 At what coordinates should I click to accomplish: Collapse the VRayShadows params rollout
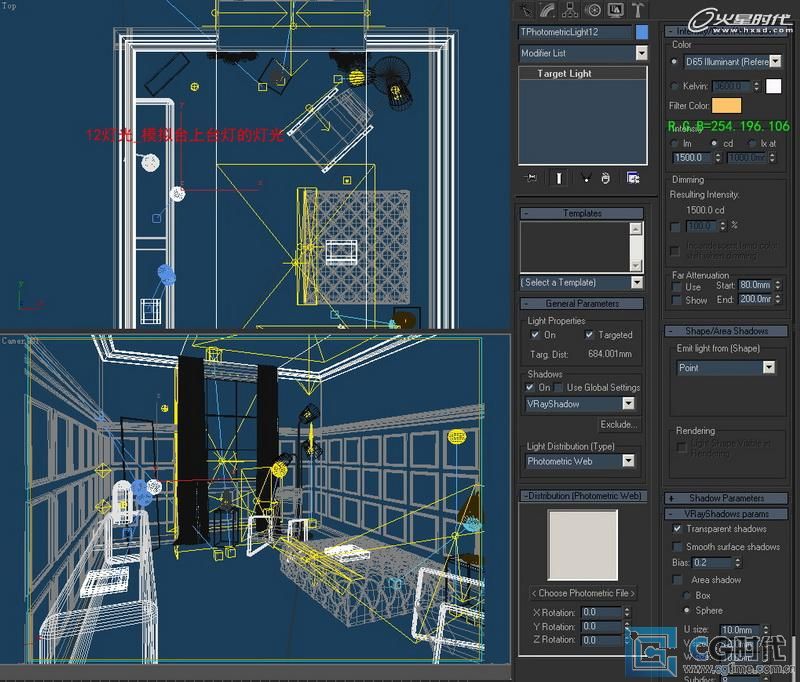pyautogui.click(x=727, y=514)
